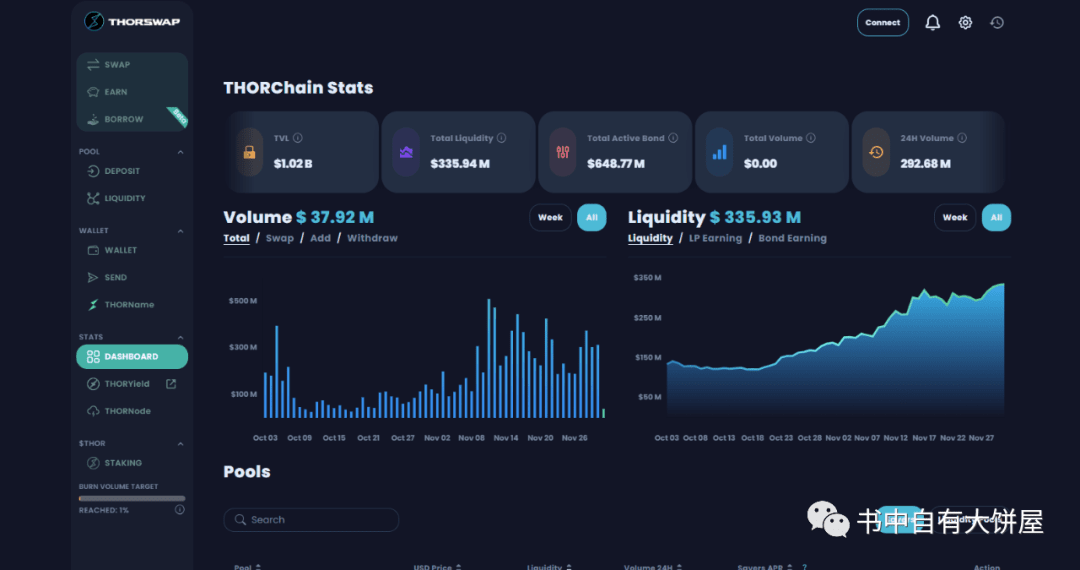Select Dashboard in sidebar
This screenshot has height=570, width=1080.
(132, 357)
